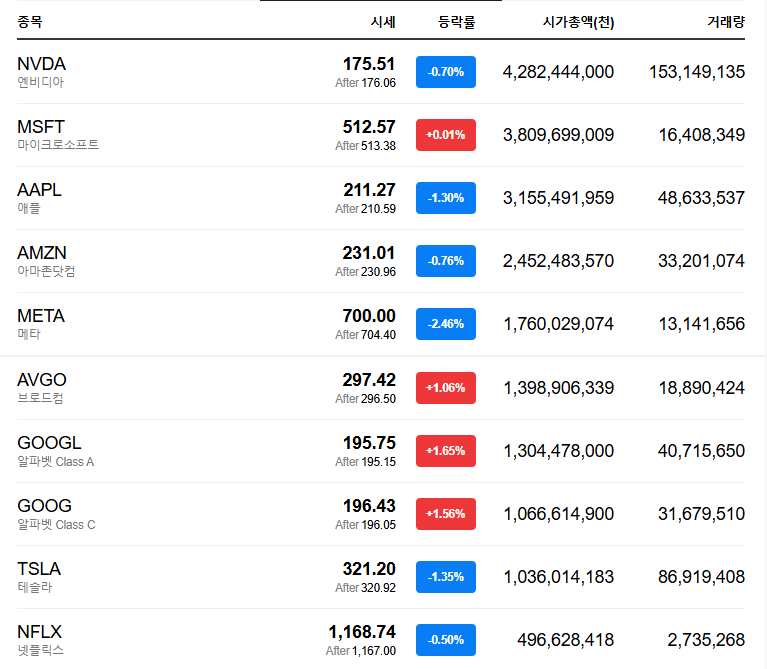The width and height of the screenshot is (767, 669).
Task: Click the AVGO price 297.42
Action: [x=369, y=380]
